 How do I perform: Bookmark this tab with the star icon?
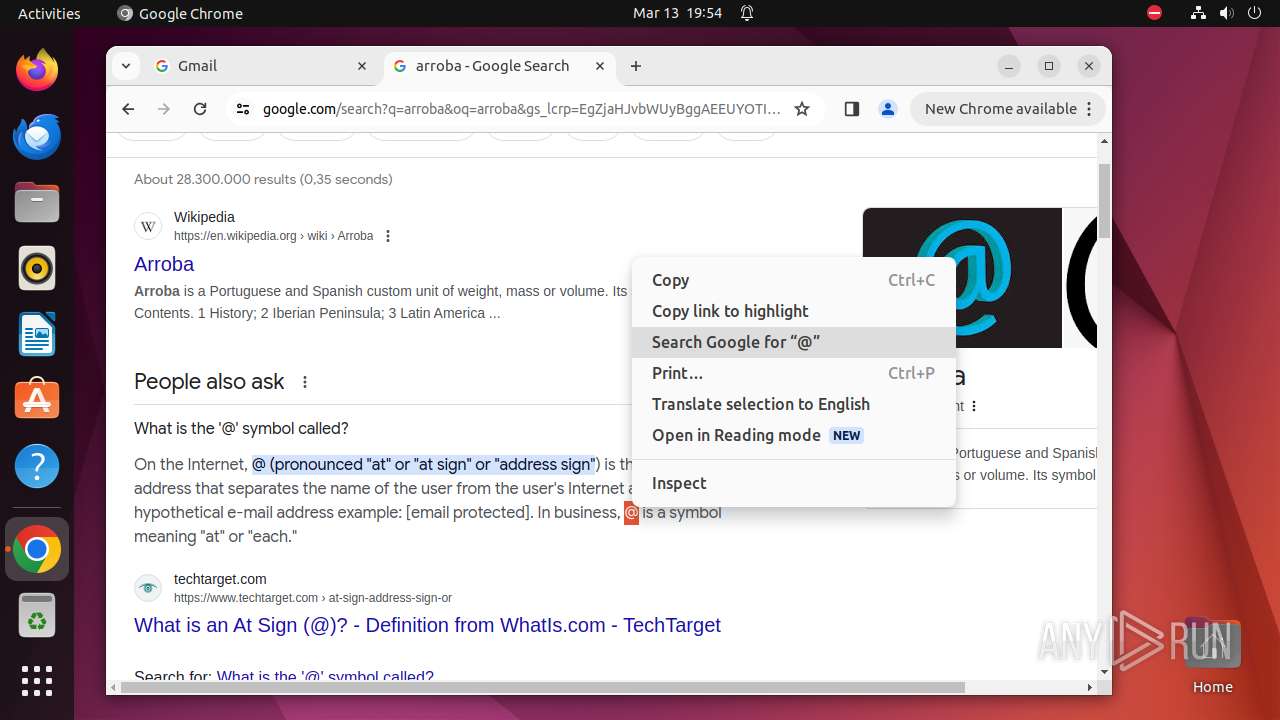pos(802,109)
